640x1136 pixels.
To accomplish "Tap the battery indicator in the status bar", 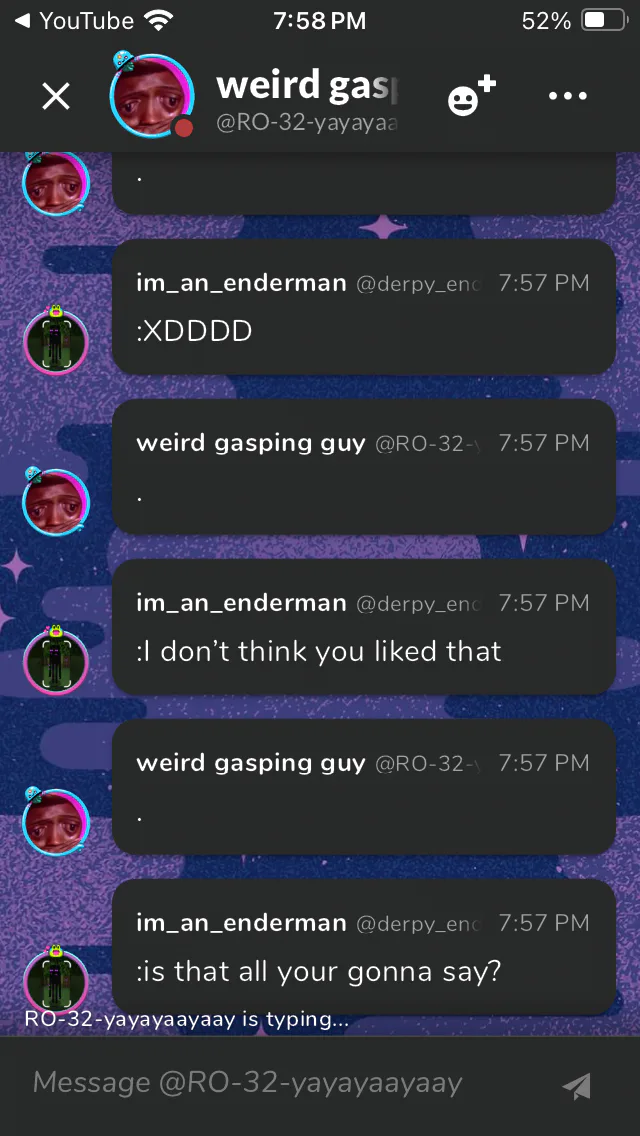I will coord(604,20).
